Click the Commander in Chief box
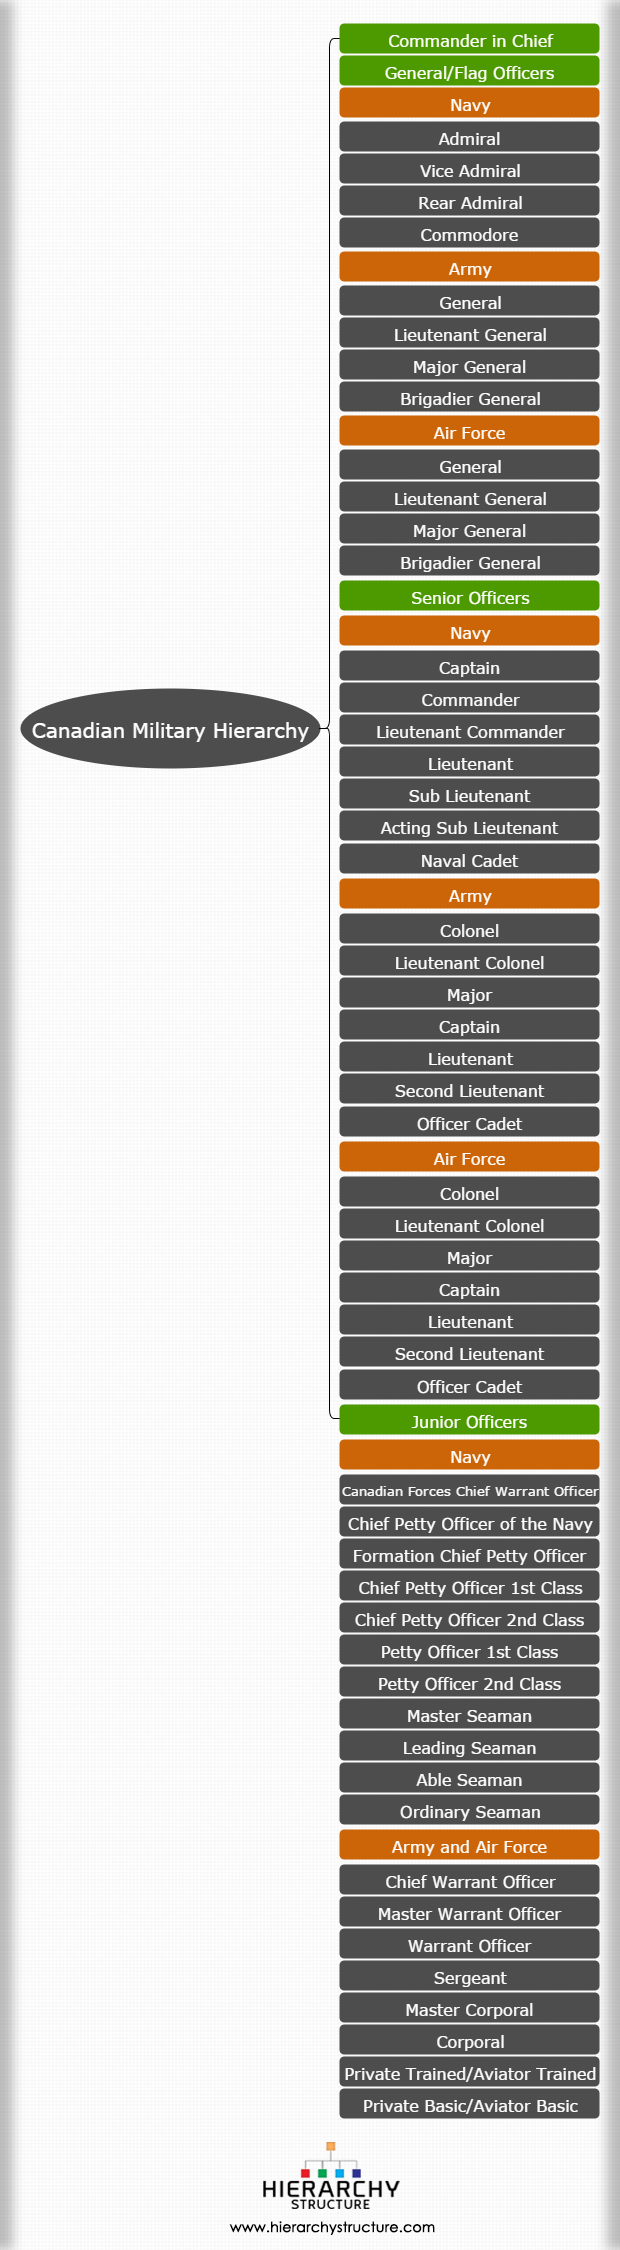This screenshot has width=620, height=2250. click(x=469, y=40)
